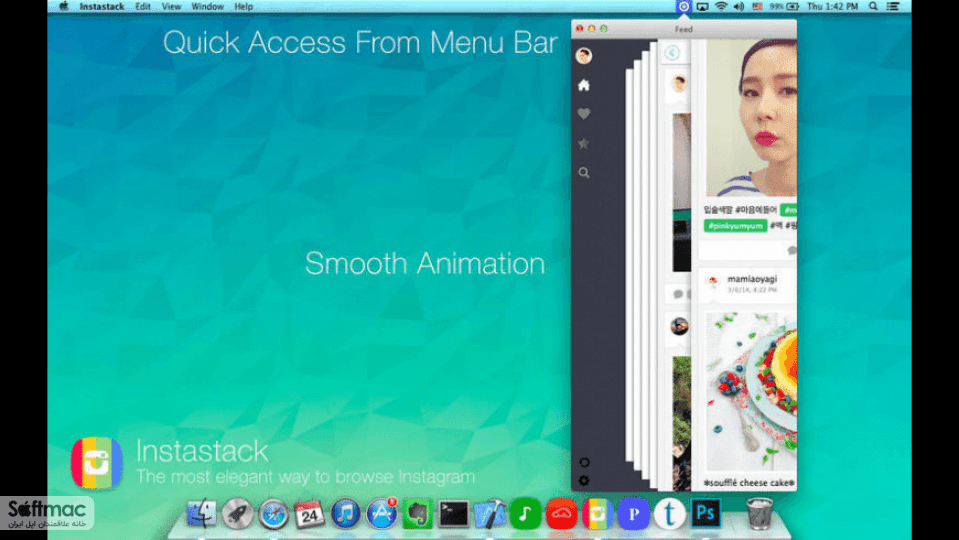
Task: Click the #pinkyumyum hashtag tag
Action: click(735, 226)
